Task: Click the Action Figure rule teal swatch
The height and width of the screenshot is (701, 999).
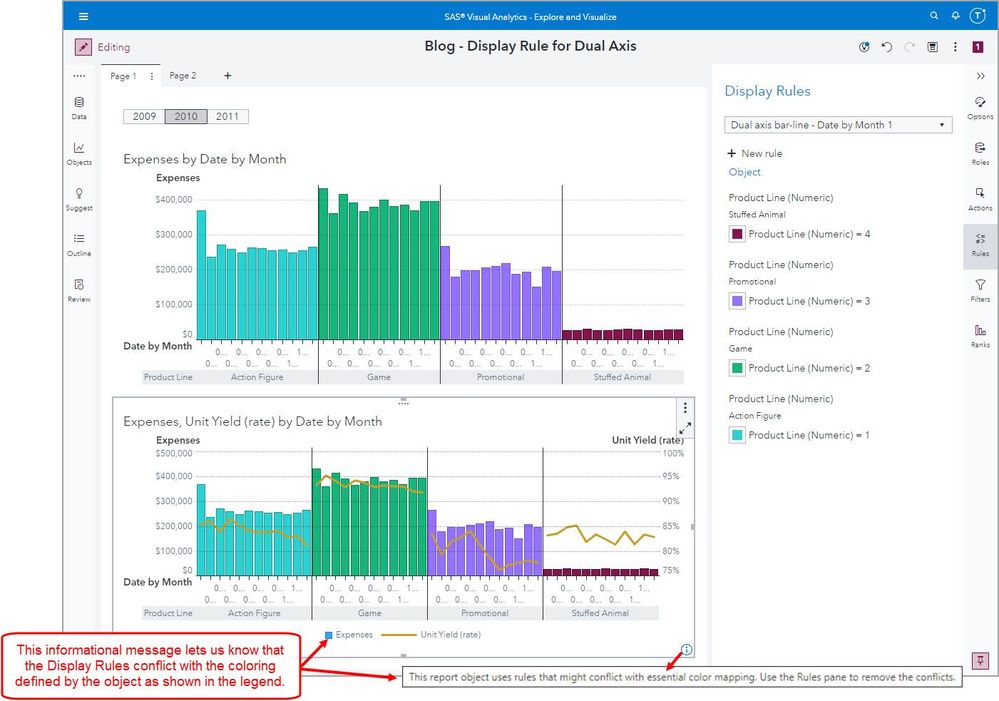Action: point(737,435)
